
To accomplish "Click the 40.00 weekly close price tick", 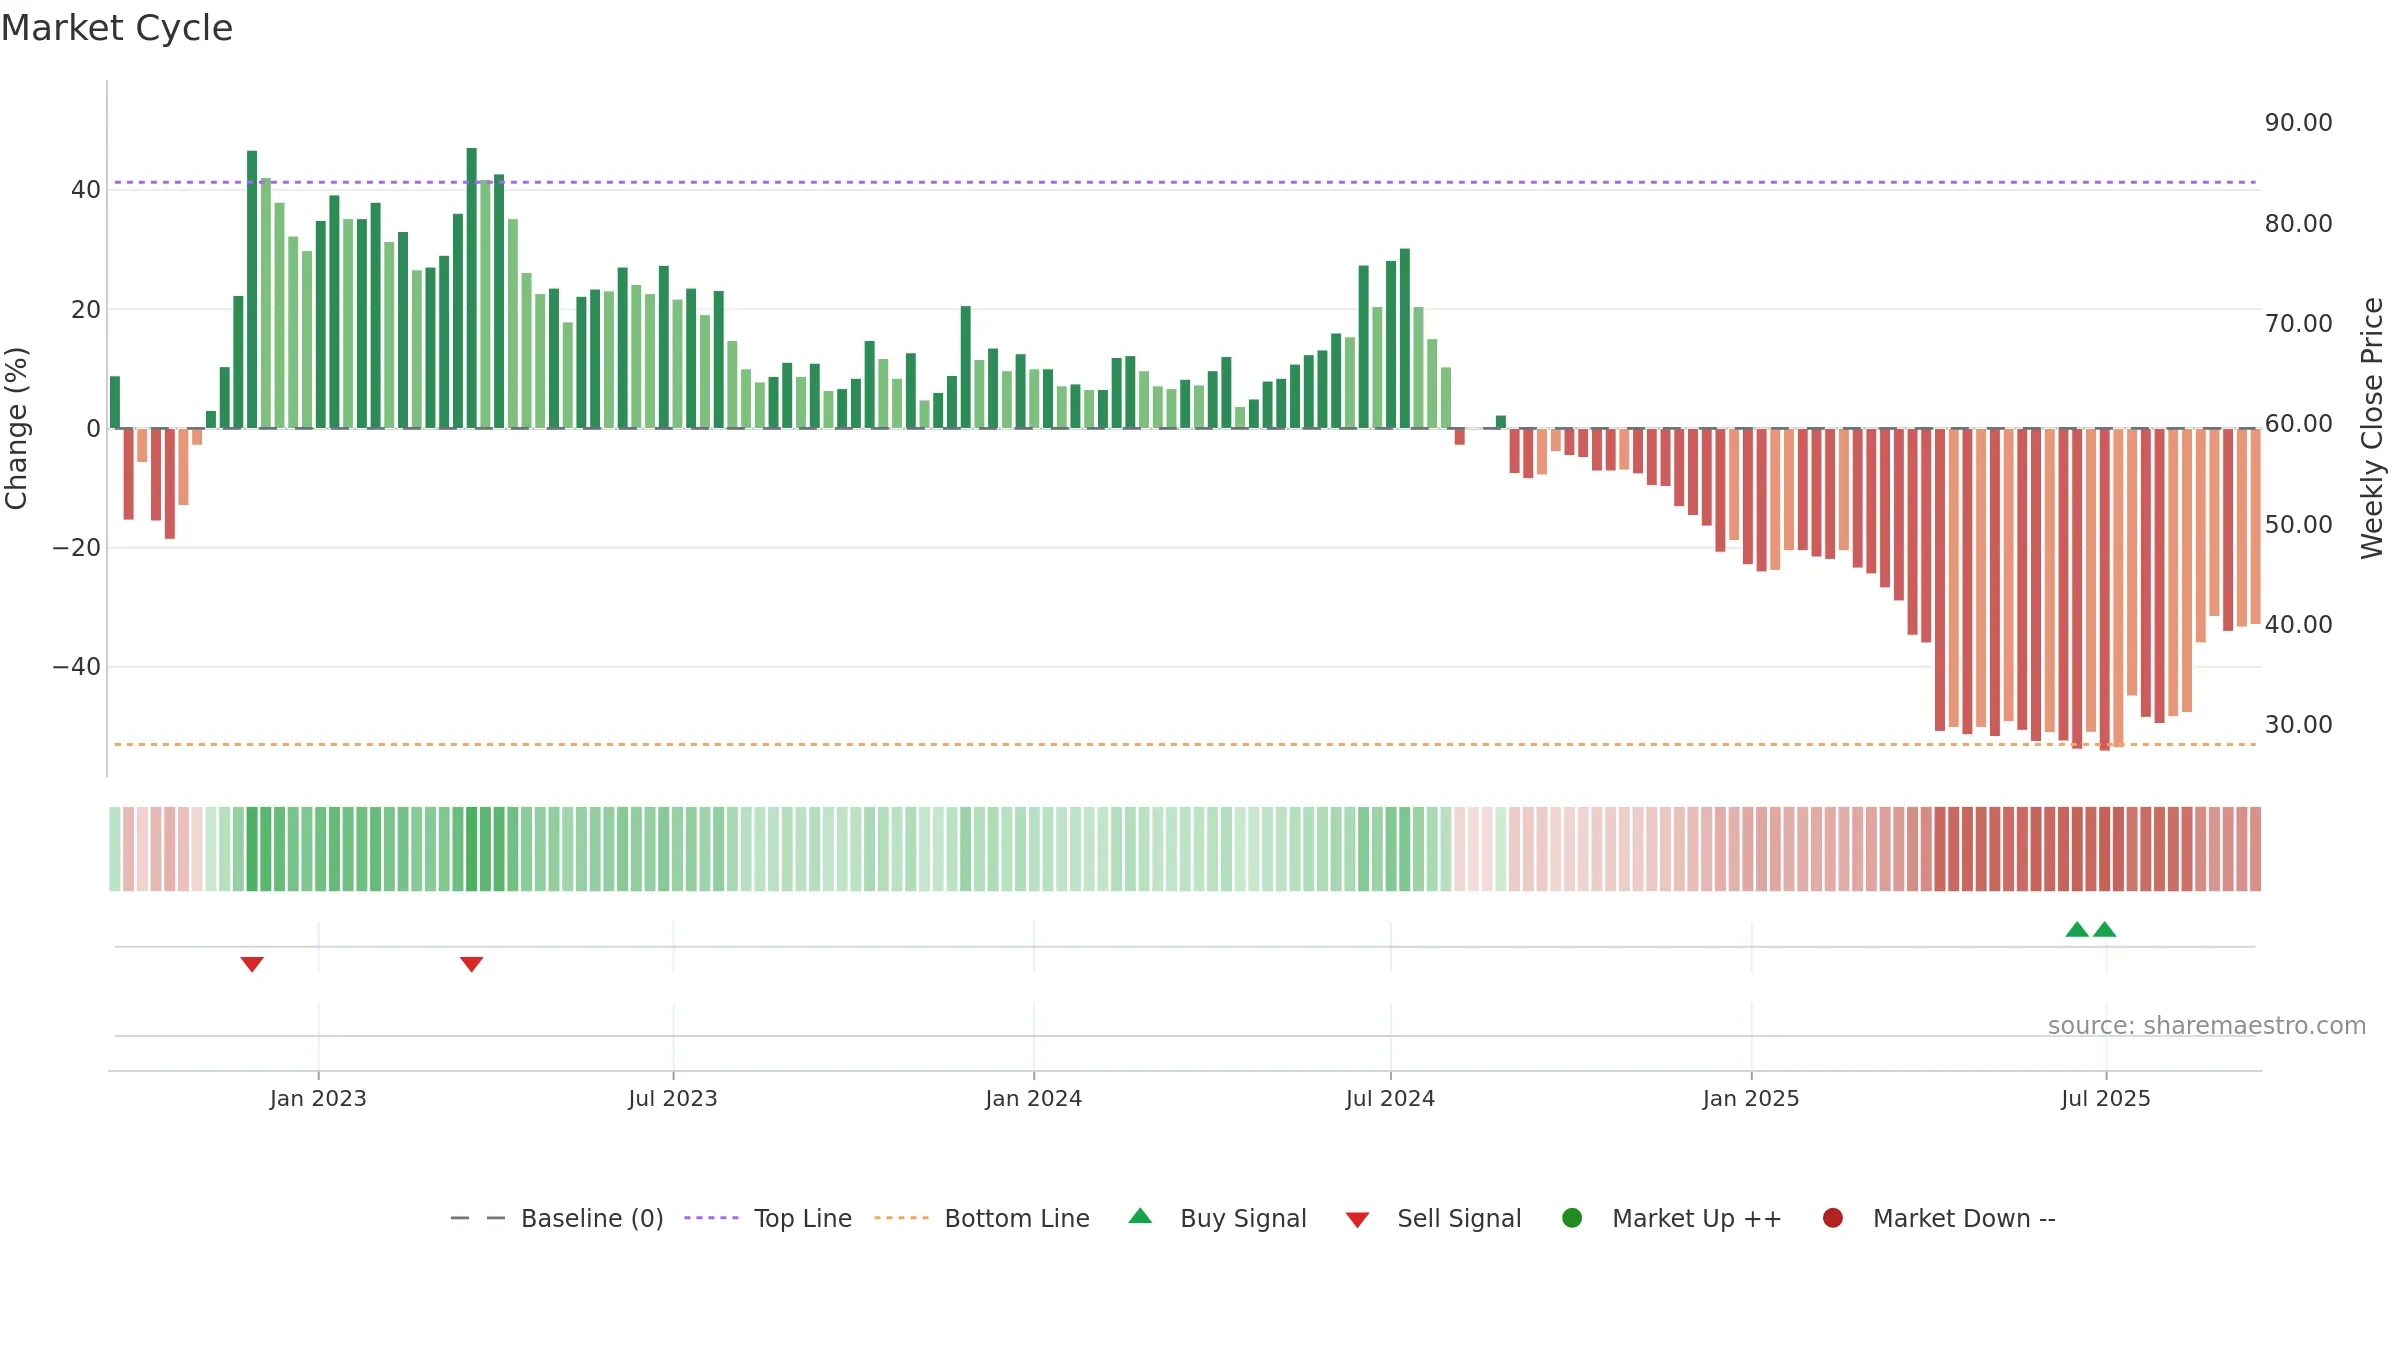I will tap(2298, 624).
